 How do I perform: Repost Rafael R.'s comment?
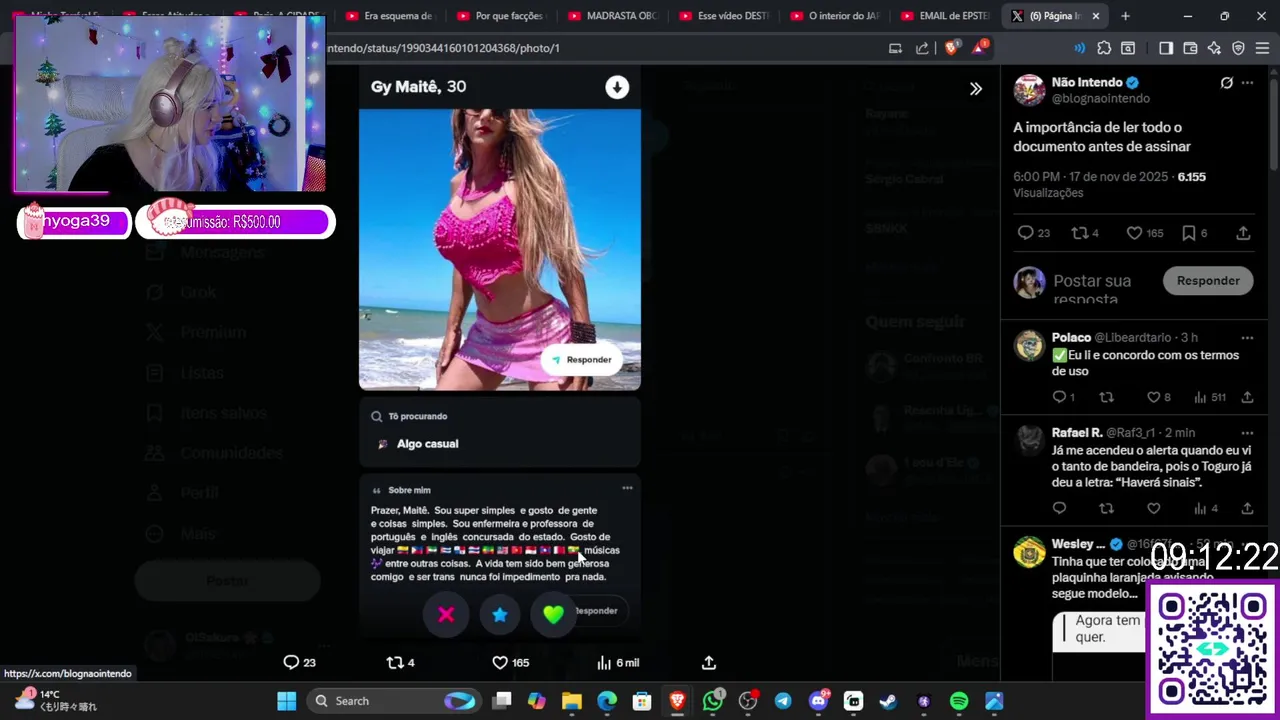click(1106, 508)
